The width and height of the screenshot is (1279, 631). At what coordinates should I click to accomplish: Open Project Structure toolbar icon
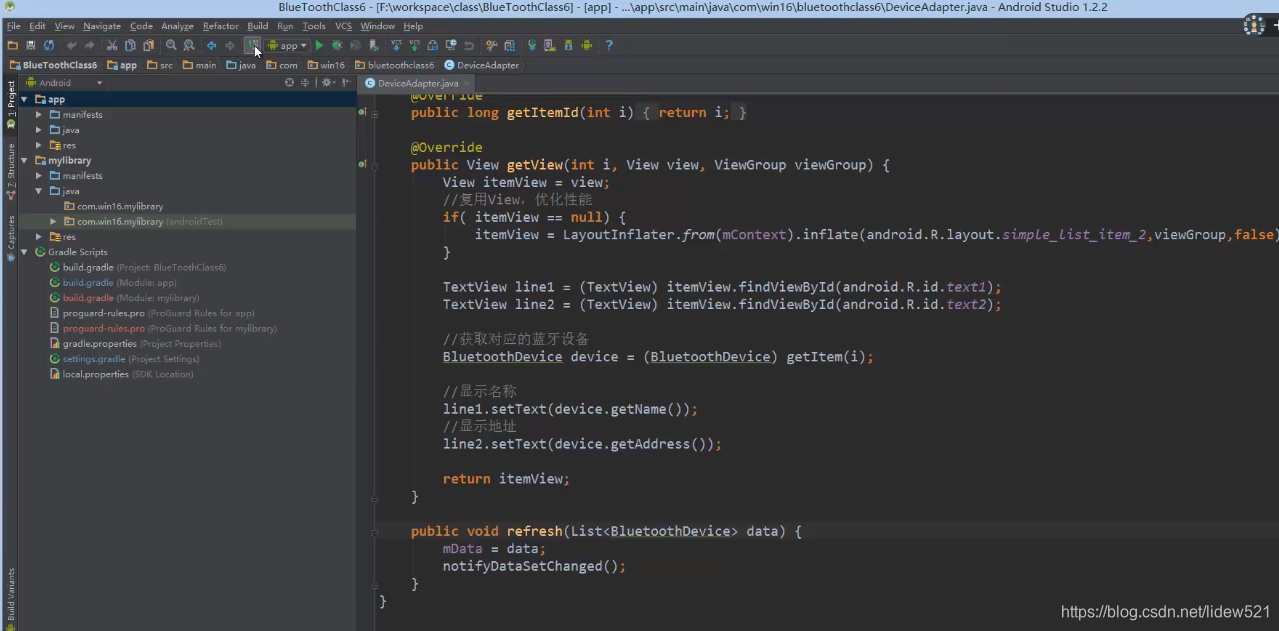509,45
